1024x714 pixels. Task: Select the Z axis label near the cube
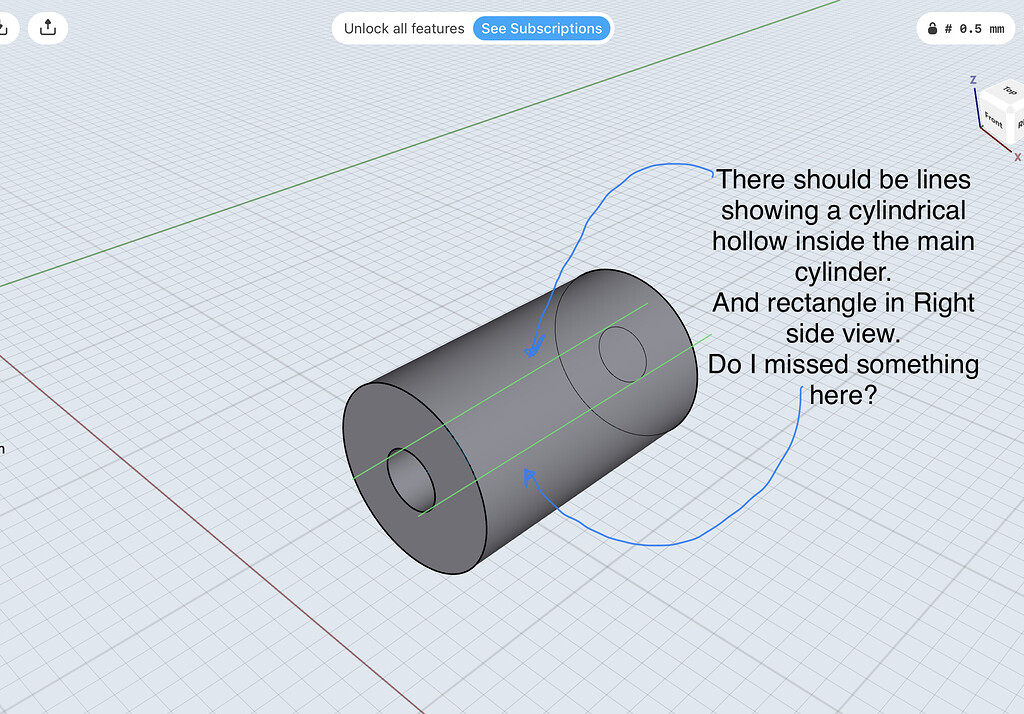[x=973, y=79]
